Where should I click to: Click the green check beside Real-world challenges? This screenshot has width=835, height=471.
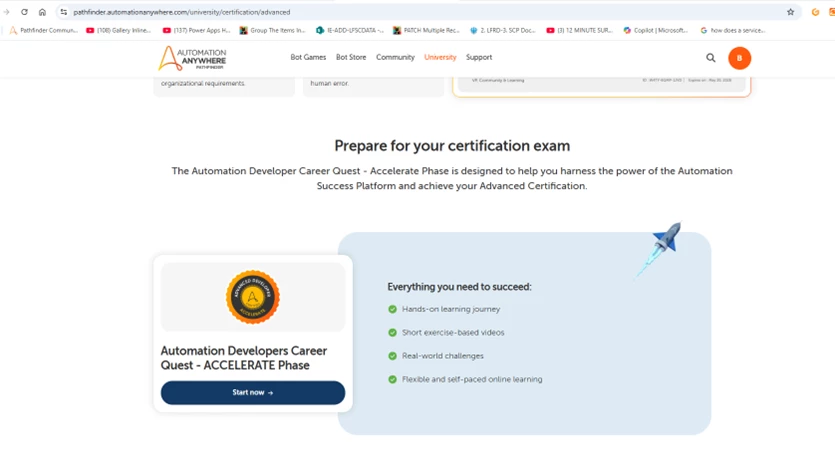click(392, 356)
